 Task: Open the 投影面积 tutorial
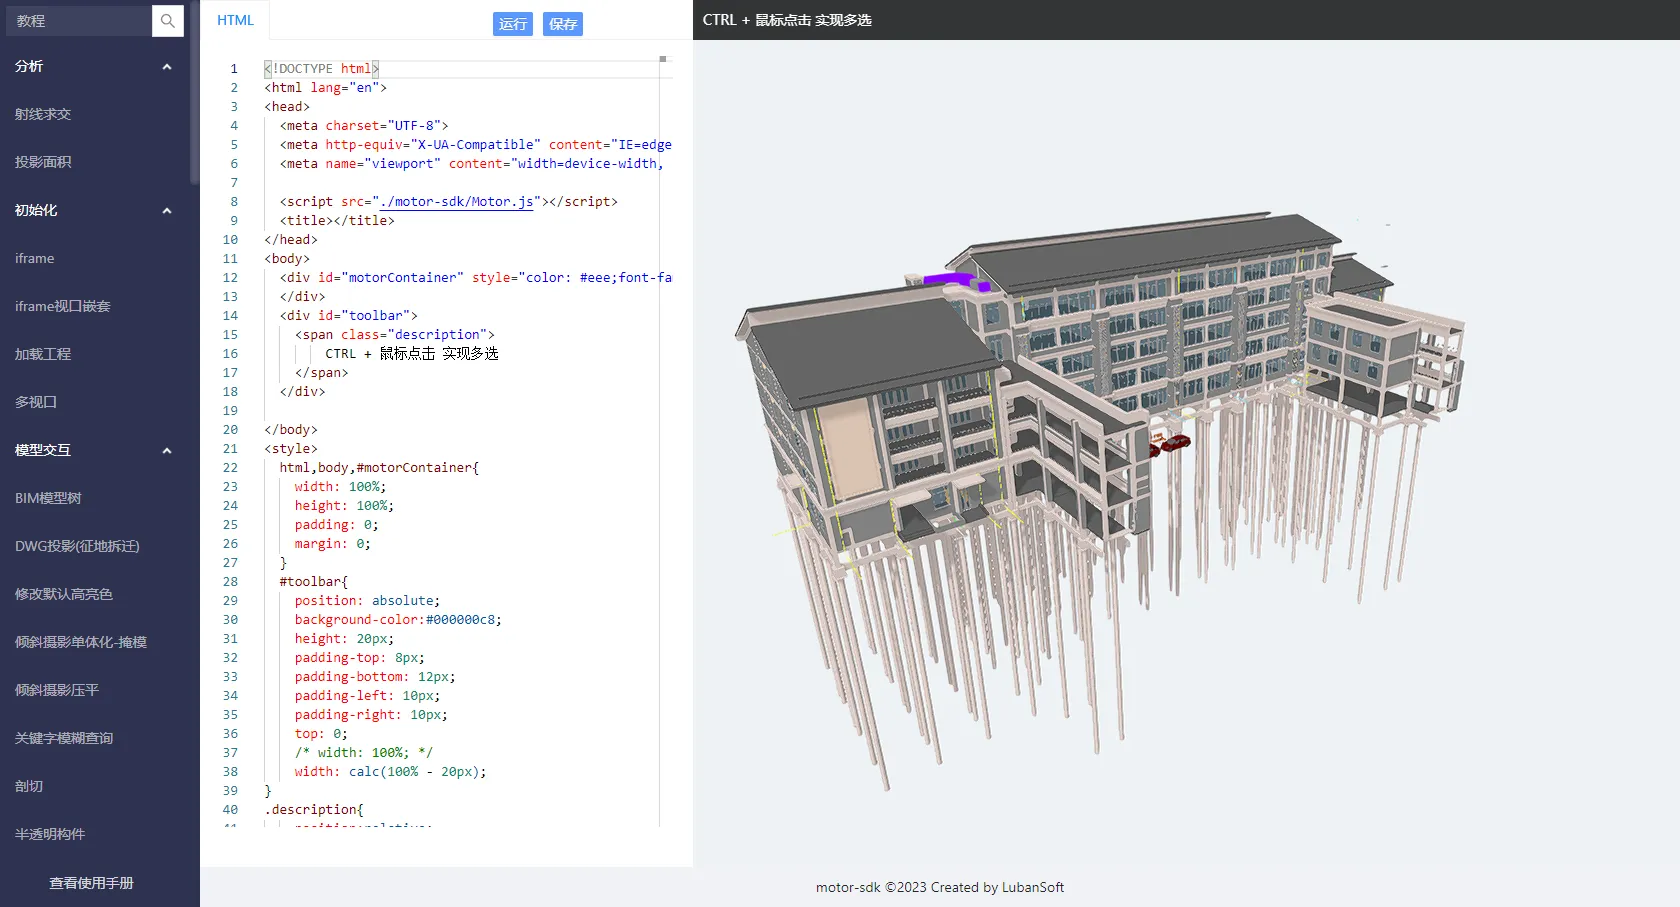tap(43, 162)
